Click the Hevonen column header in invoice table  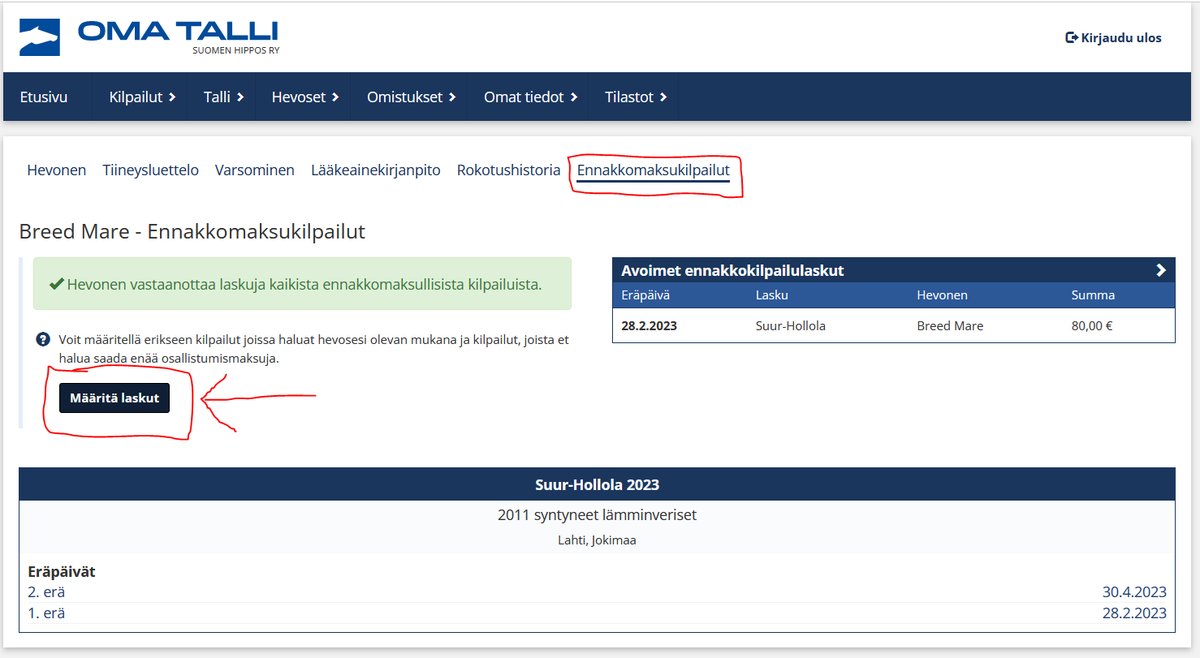coord(942,295)
